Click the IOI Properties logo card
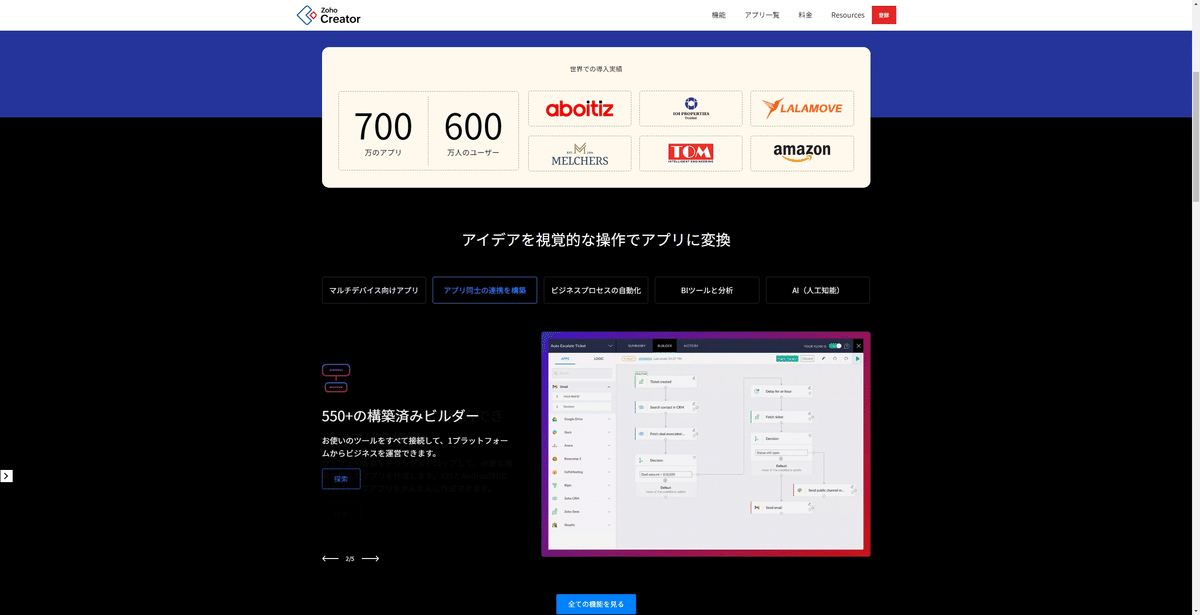Screen dimensions: 1200x615 click(x=691, y=109)
